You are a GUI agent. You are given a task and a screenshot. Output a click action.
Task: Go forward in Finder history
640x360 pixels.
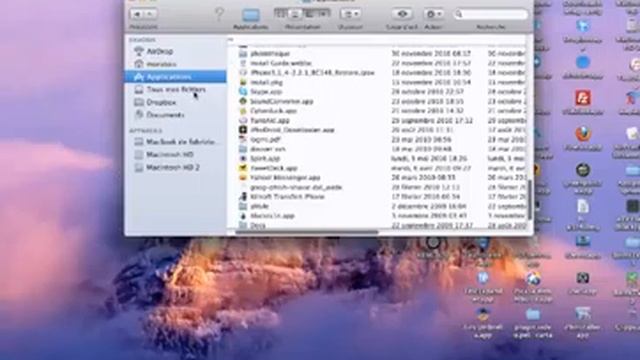[150, 14]
